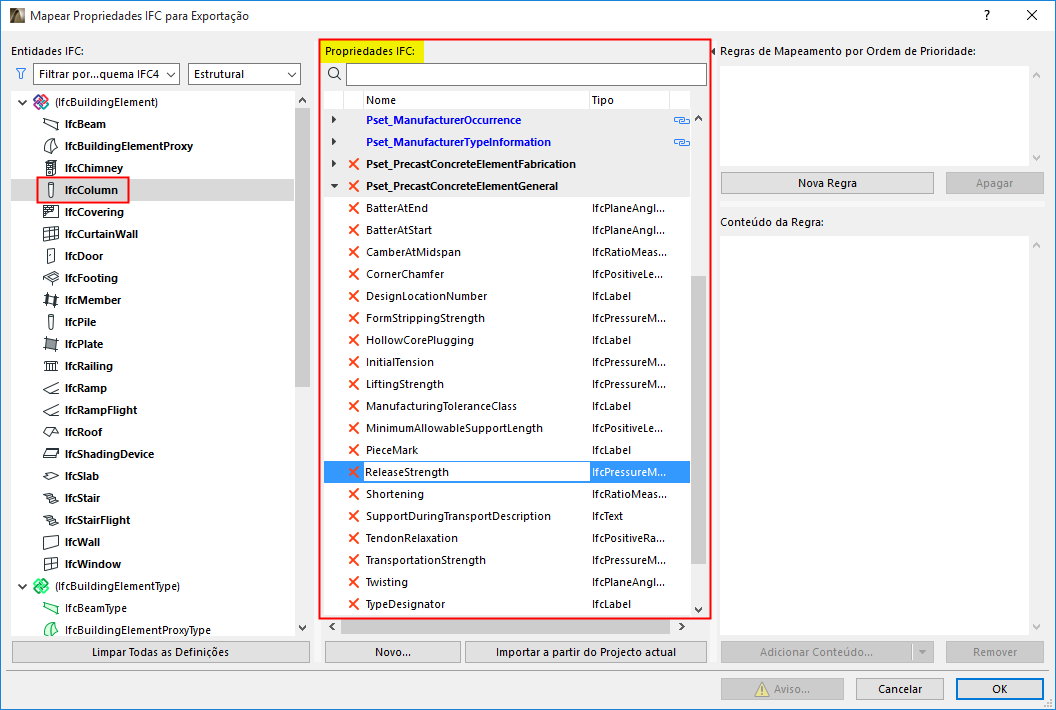The image size is (1056, 710).
Task: Toggle red X of CamberAtMidspan property
Action: (354, 252)
